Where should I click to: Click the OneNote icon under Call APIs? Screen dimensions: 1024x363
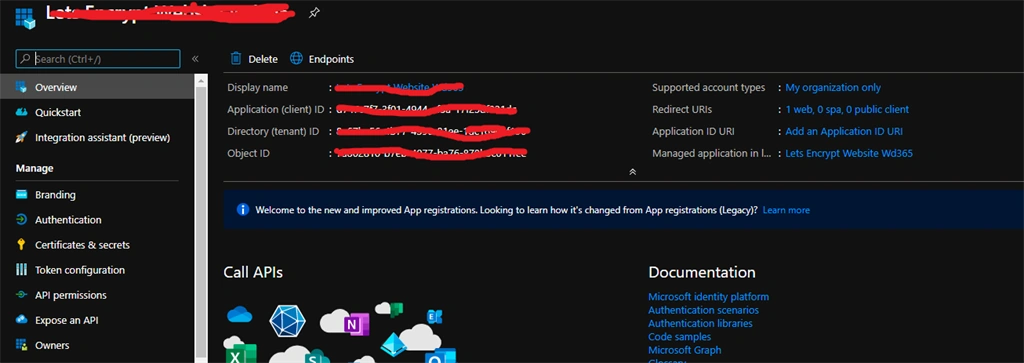click(357, 324)
